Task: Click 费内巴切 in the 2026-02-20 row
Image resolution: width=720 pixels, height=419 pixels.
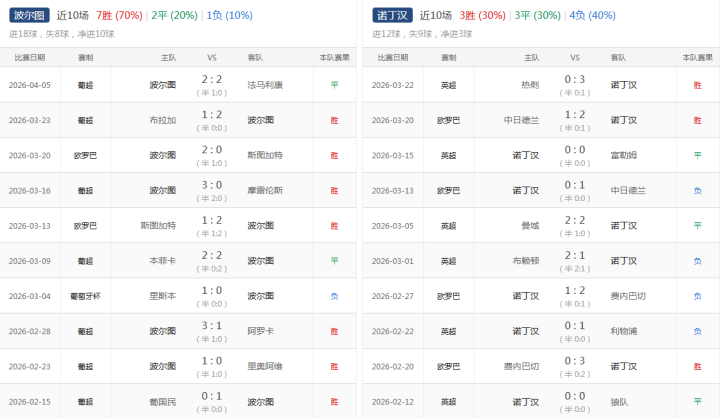Action: 521,367
